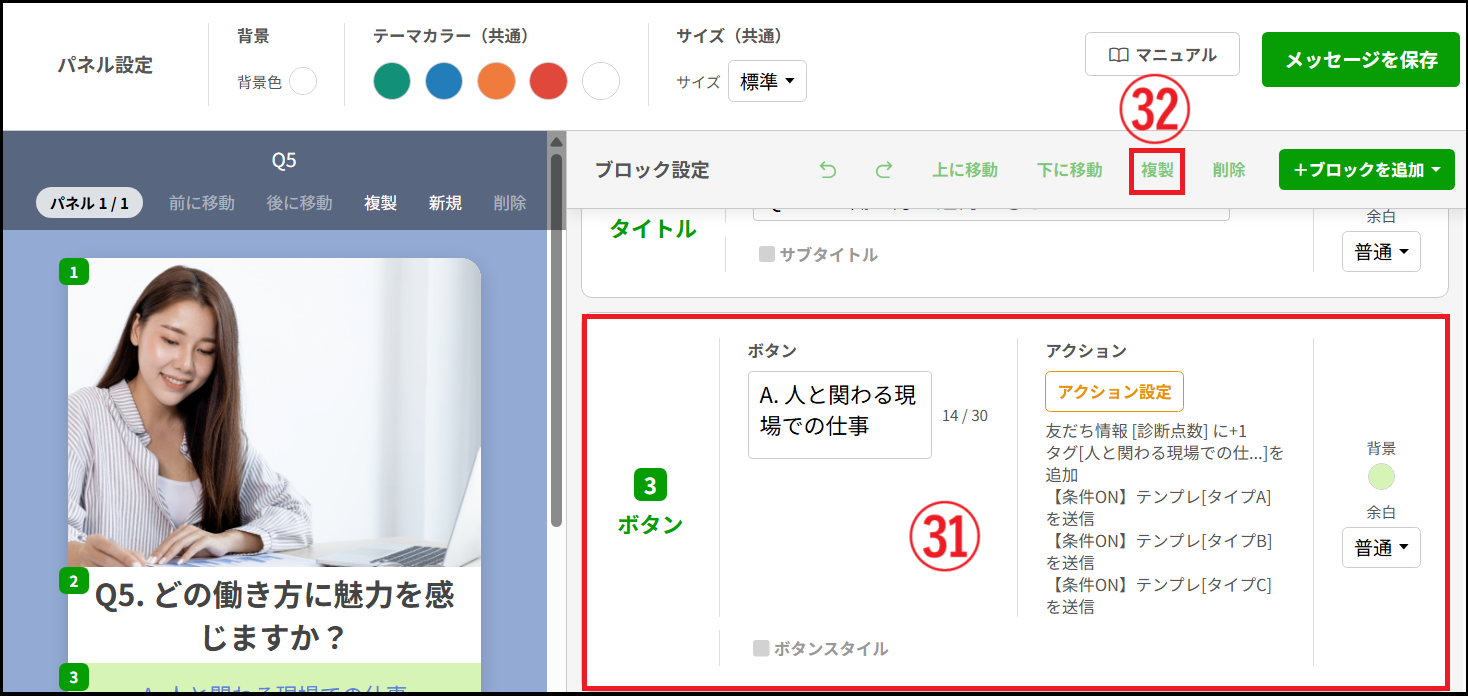Click the preview image of the woman

[274, 412]
